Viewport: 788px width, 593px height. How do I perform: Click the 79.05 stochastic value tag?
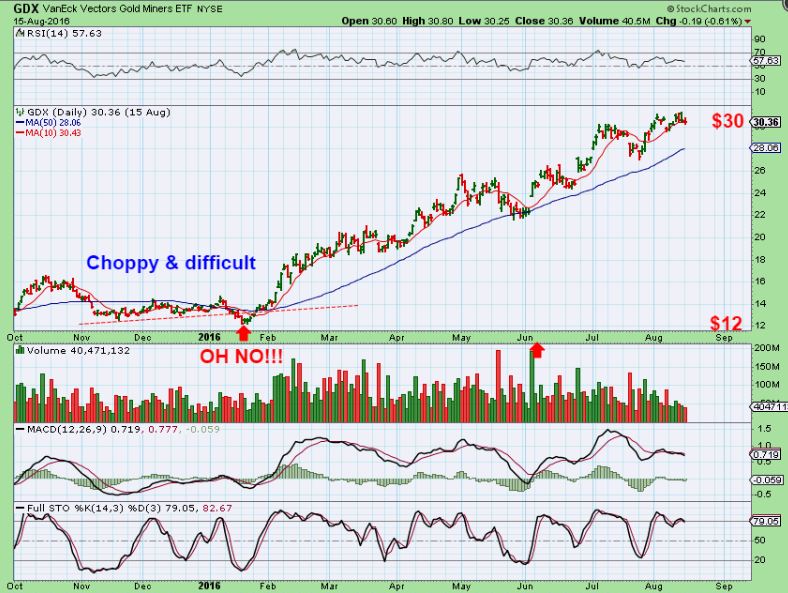click(766, 521)
